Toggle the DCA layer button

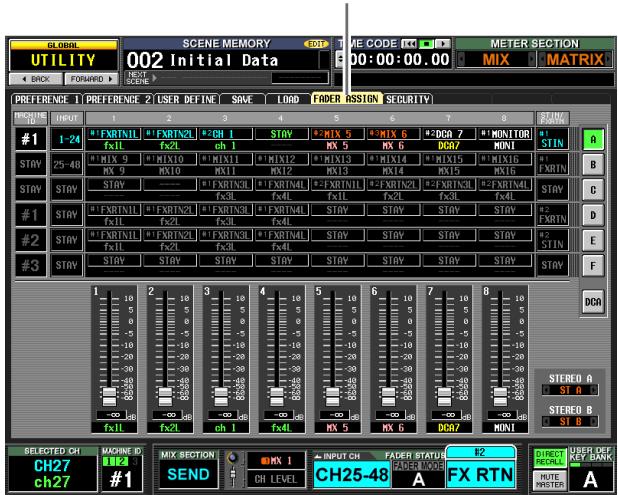click(593, 302)
